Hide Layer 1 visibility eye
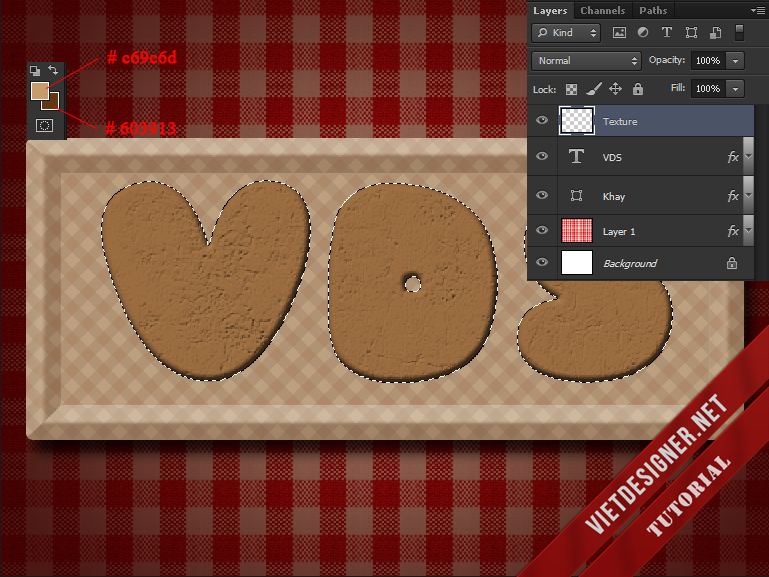 [542, 230]
